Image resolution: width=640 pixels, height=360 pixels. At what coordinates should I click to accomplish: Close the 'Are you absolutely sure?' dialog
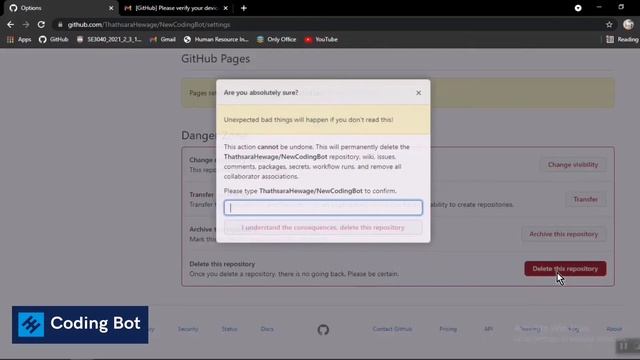pos(418,93)
